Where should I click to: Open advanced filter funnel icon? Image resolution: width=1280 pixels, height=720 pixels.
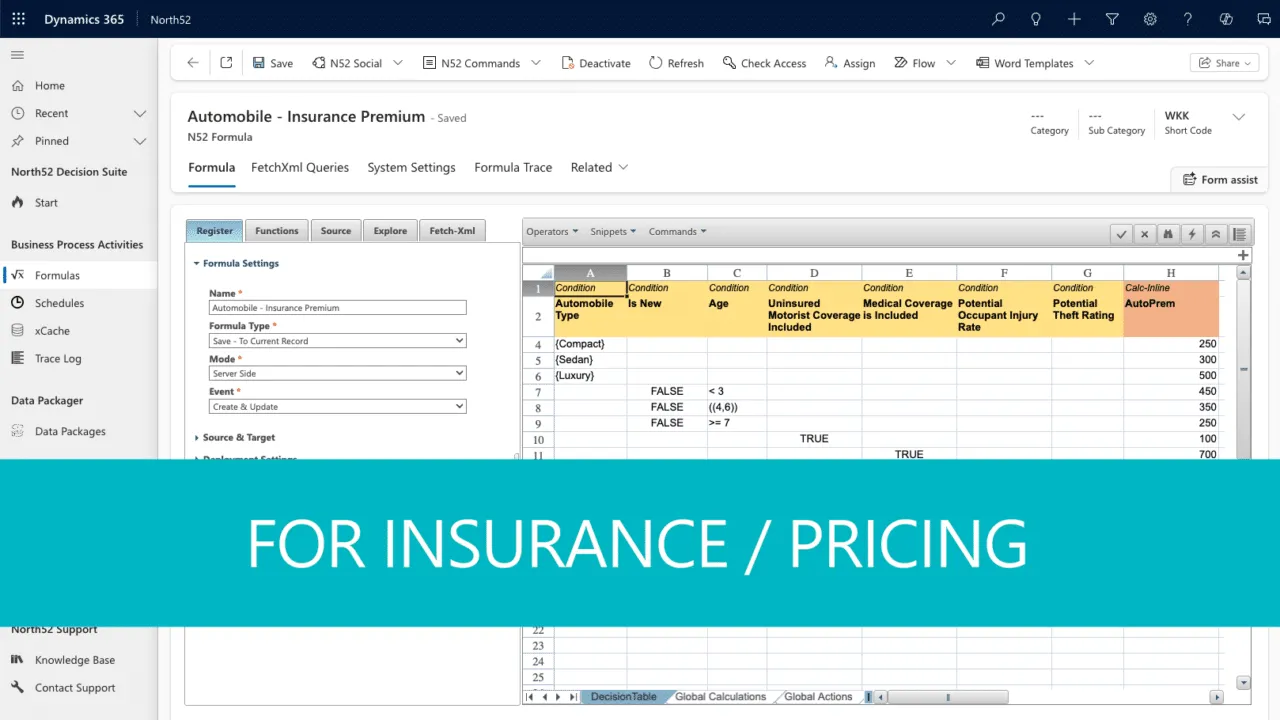(1112, 19)
